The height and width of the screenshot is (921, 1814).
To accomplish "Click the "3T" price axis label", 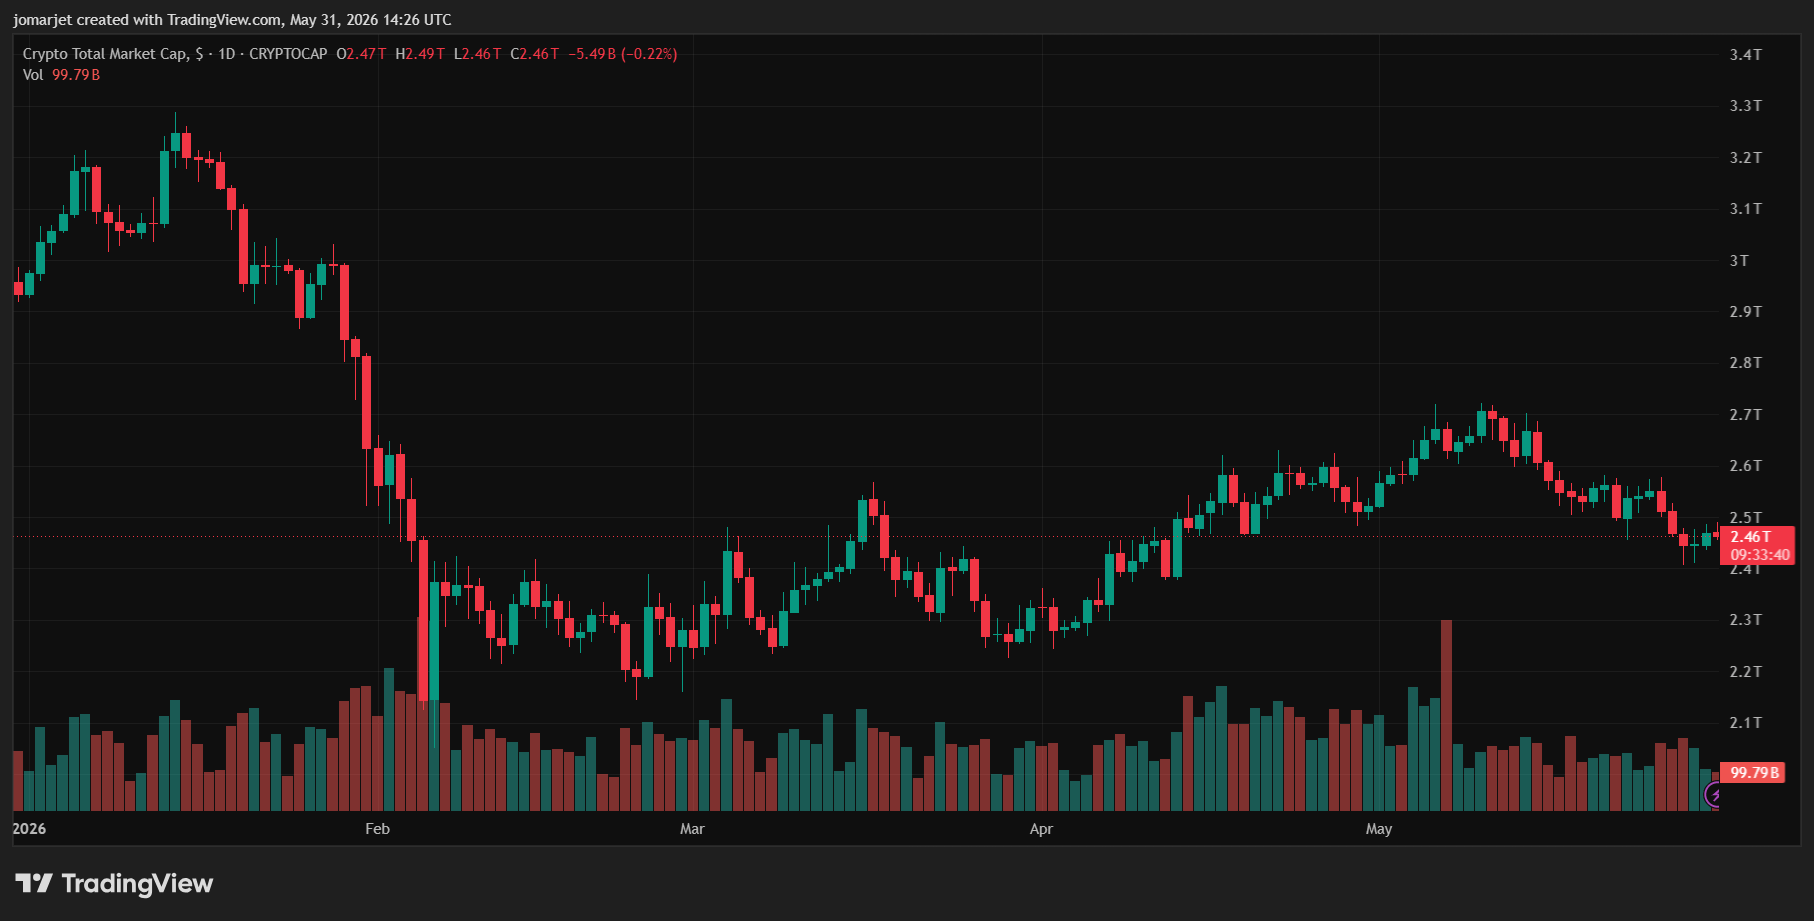I will pyautogui.click(x=1740, y=261).
